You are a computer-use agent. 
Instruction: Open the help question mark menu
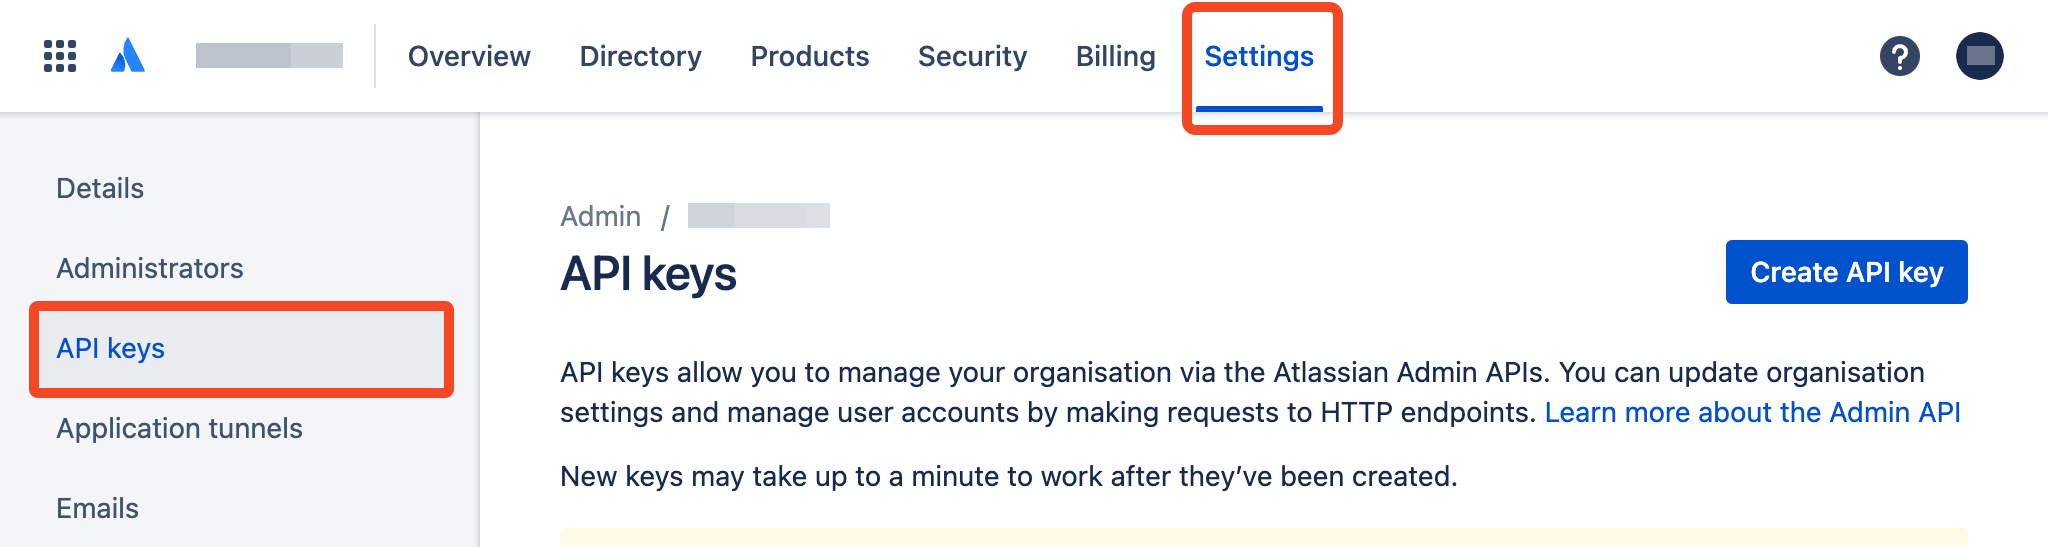click(x=1899, y=56)
